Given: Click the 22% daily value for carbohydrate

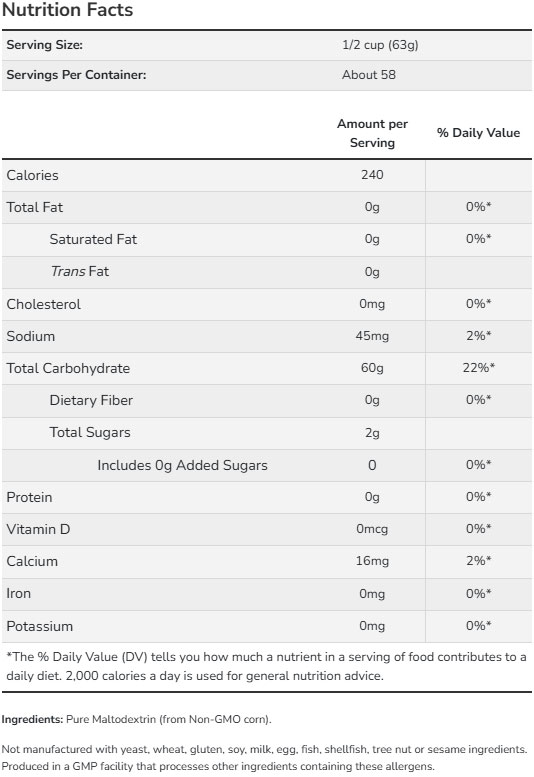Looking at the screenshot, I should 479,368.
